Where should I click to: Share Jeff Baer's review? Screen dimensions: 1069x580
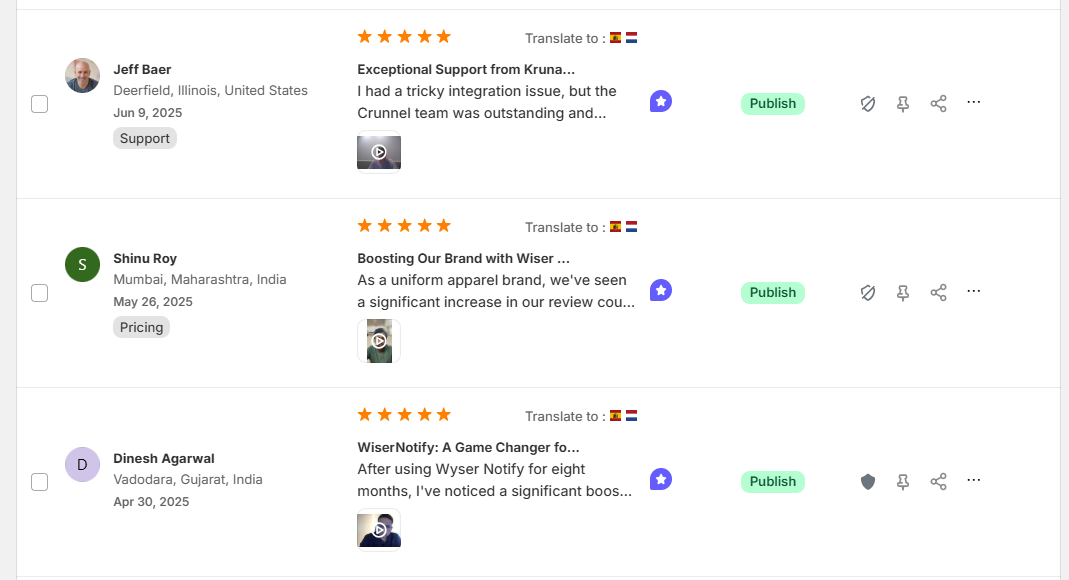tap(938, 104)
